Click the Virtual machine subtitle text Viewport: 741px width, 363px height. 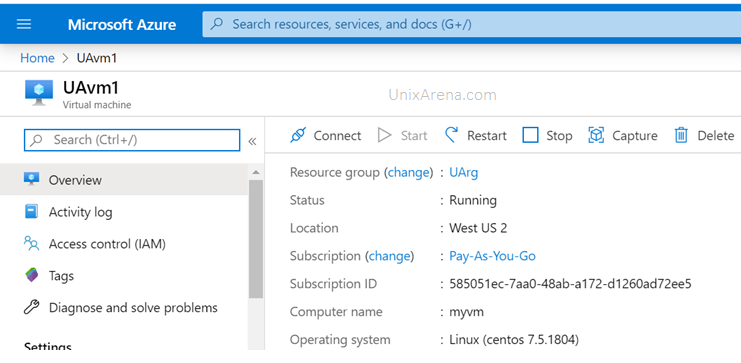(97, 105)
